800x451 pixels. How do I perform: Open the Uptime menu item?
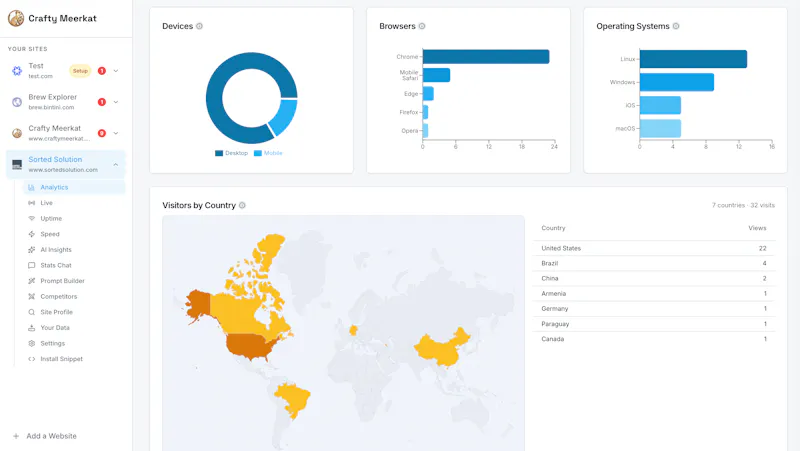click(74, 218)
